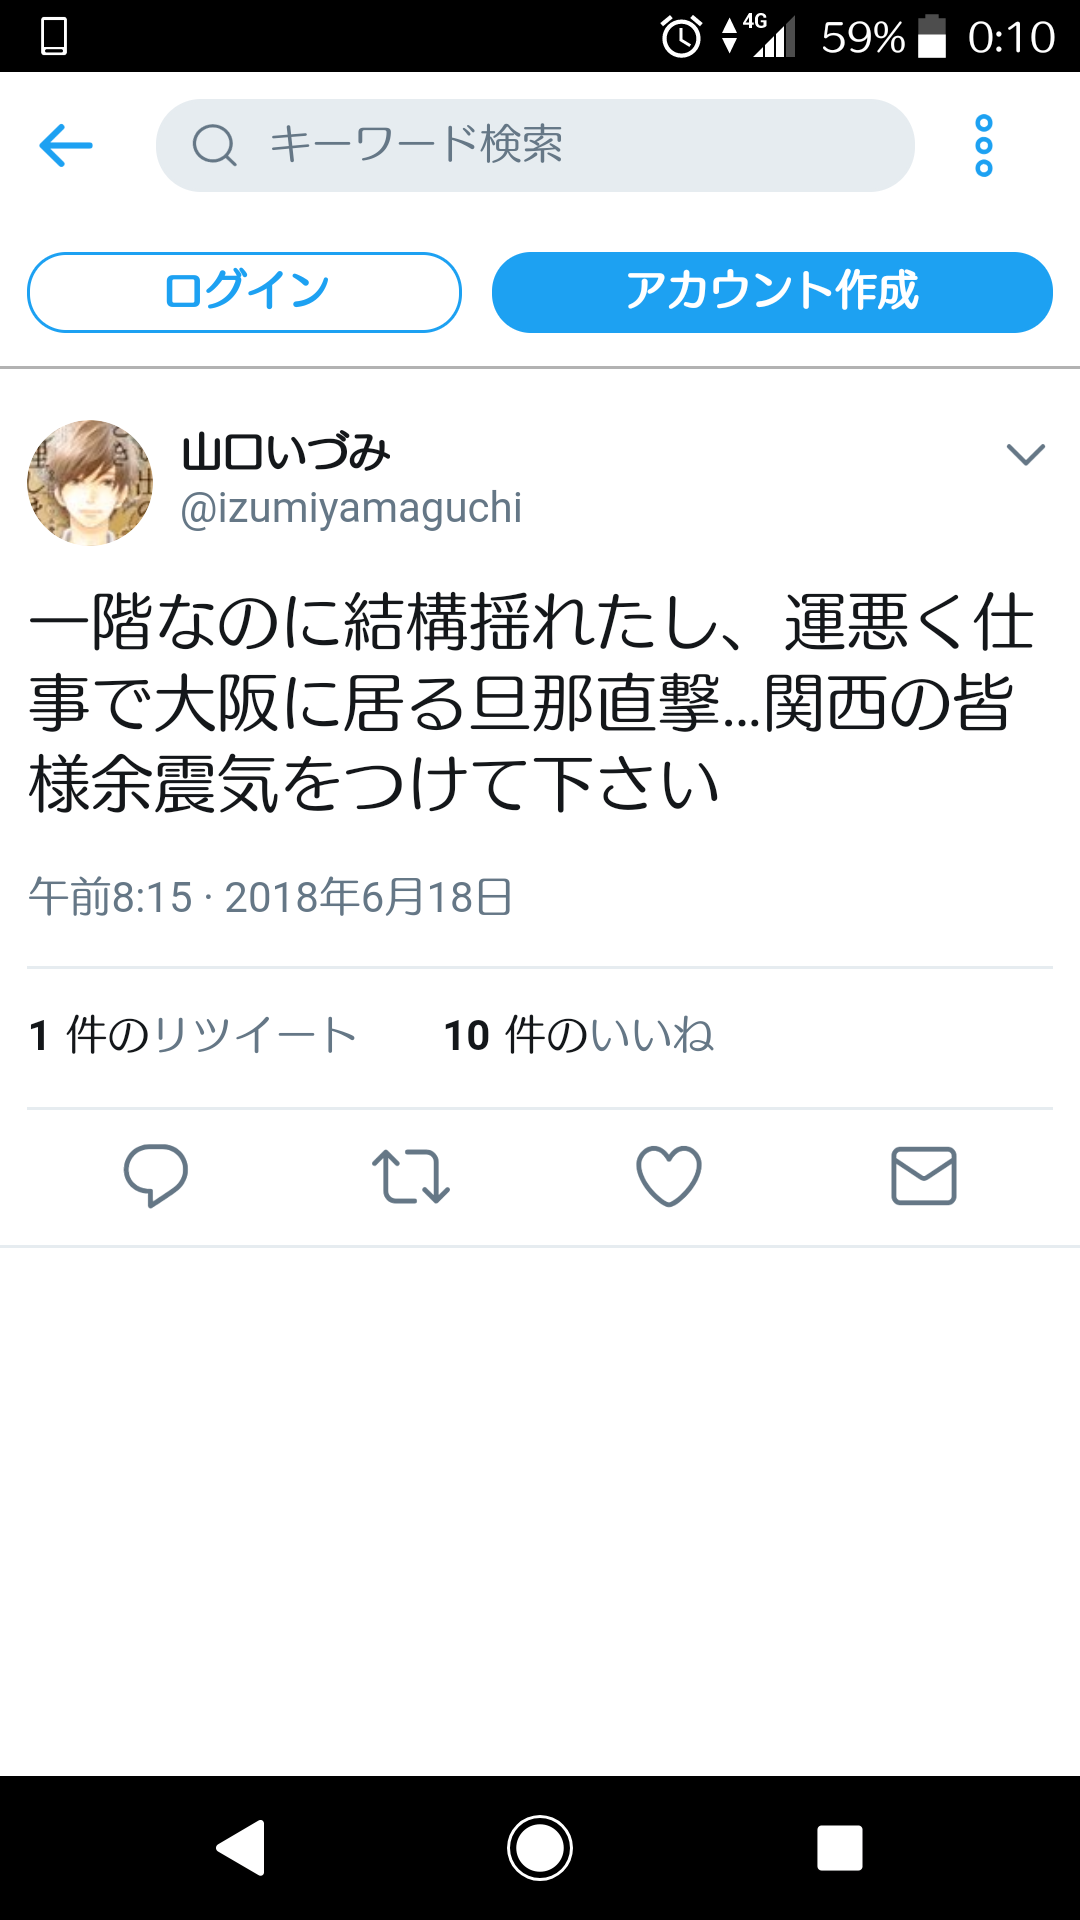The width and height of the screenshot is (1080, 1920).
Task: Tap the 山口いづみ display name
Action: pyautogui.click(x=286, y=452)
